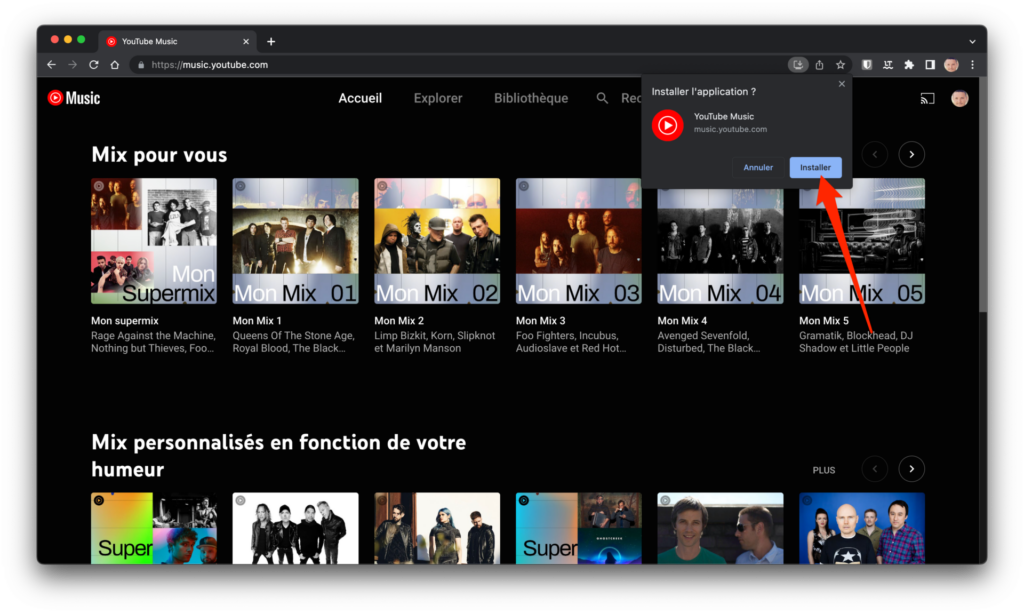Click the page vertical scrollbar
The width and height of the screenshot is (1024, 613).
click(x=983, y=196)
